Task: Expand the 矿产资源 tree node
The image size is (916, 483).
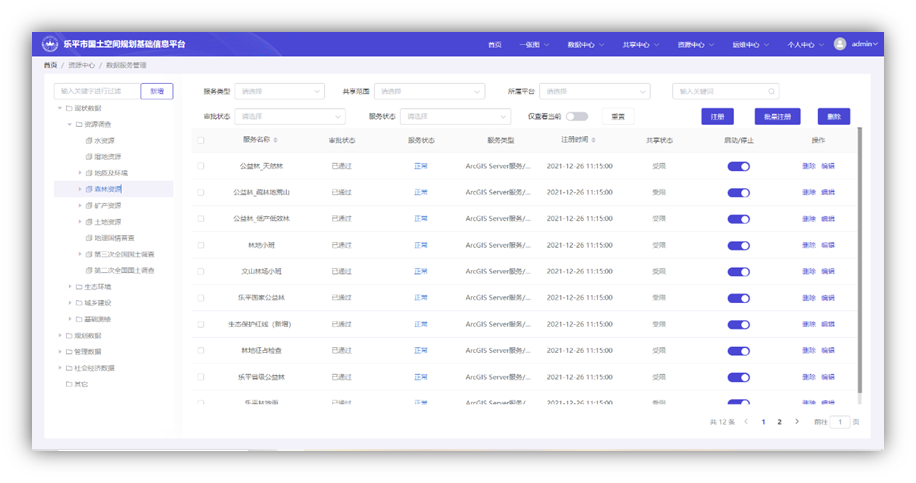Action: pyautogui.click(x=79, y=205)
